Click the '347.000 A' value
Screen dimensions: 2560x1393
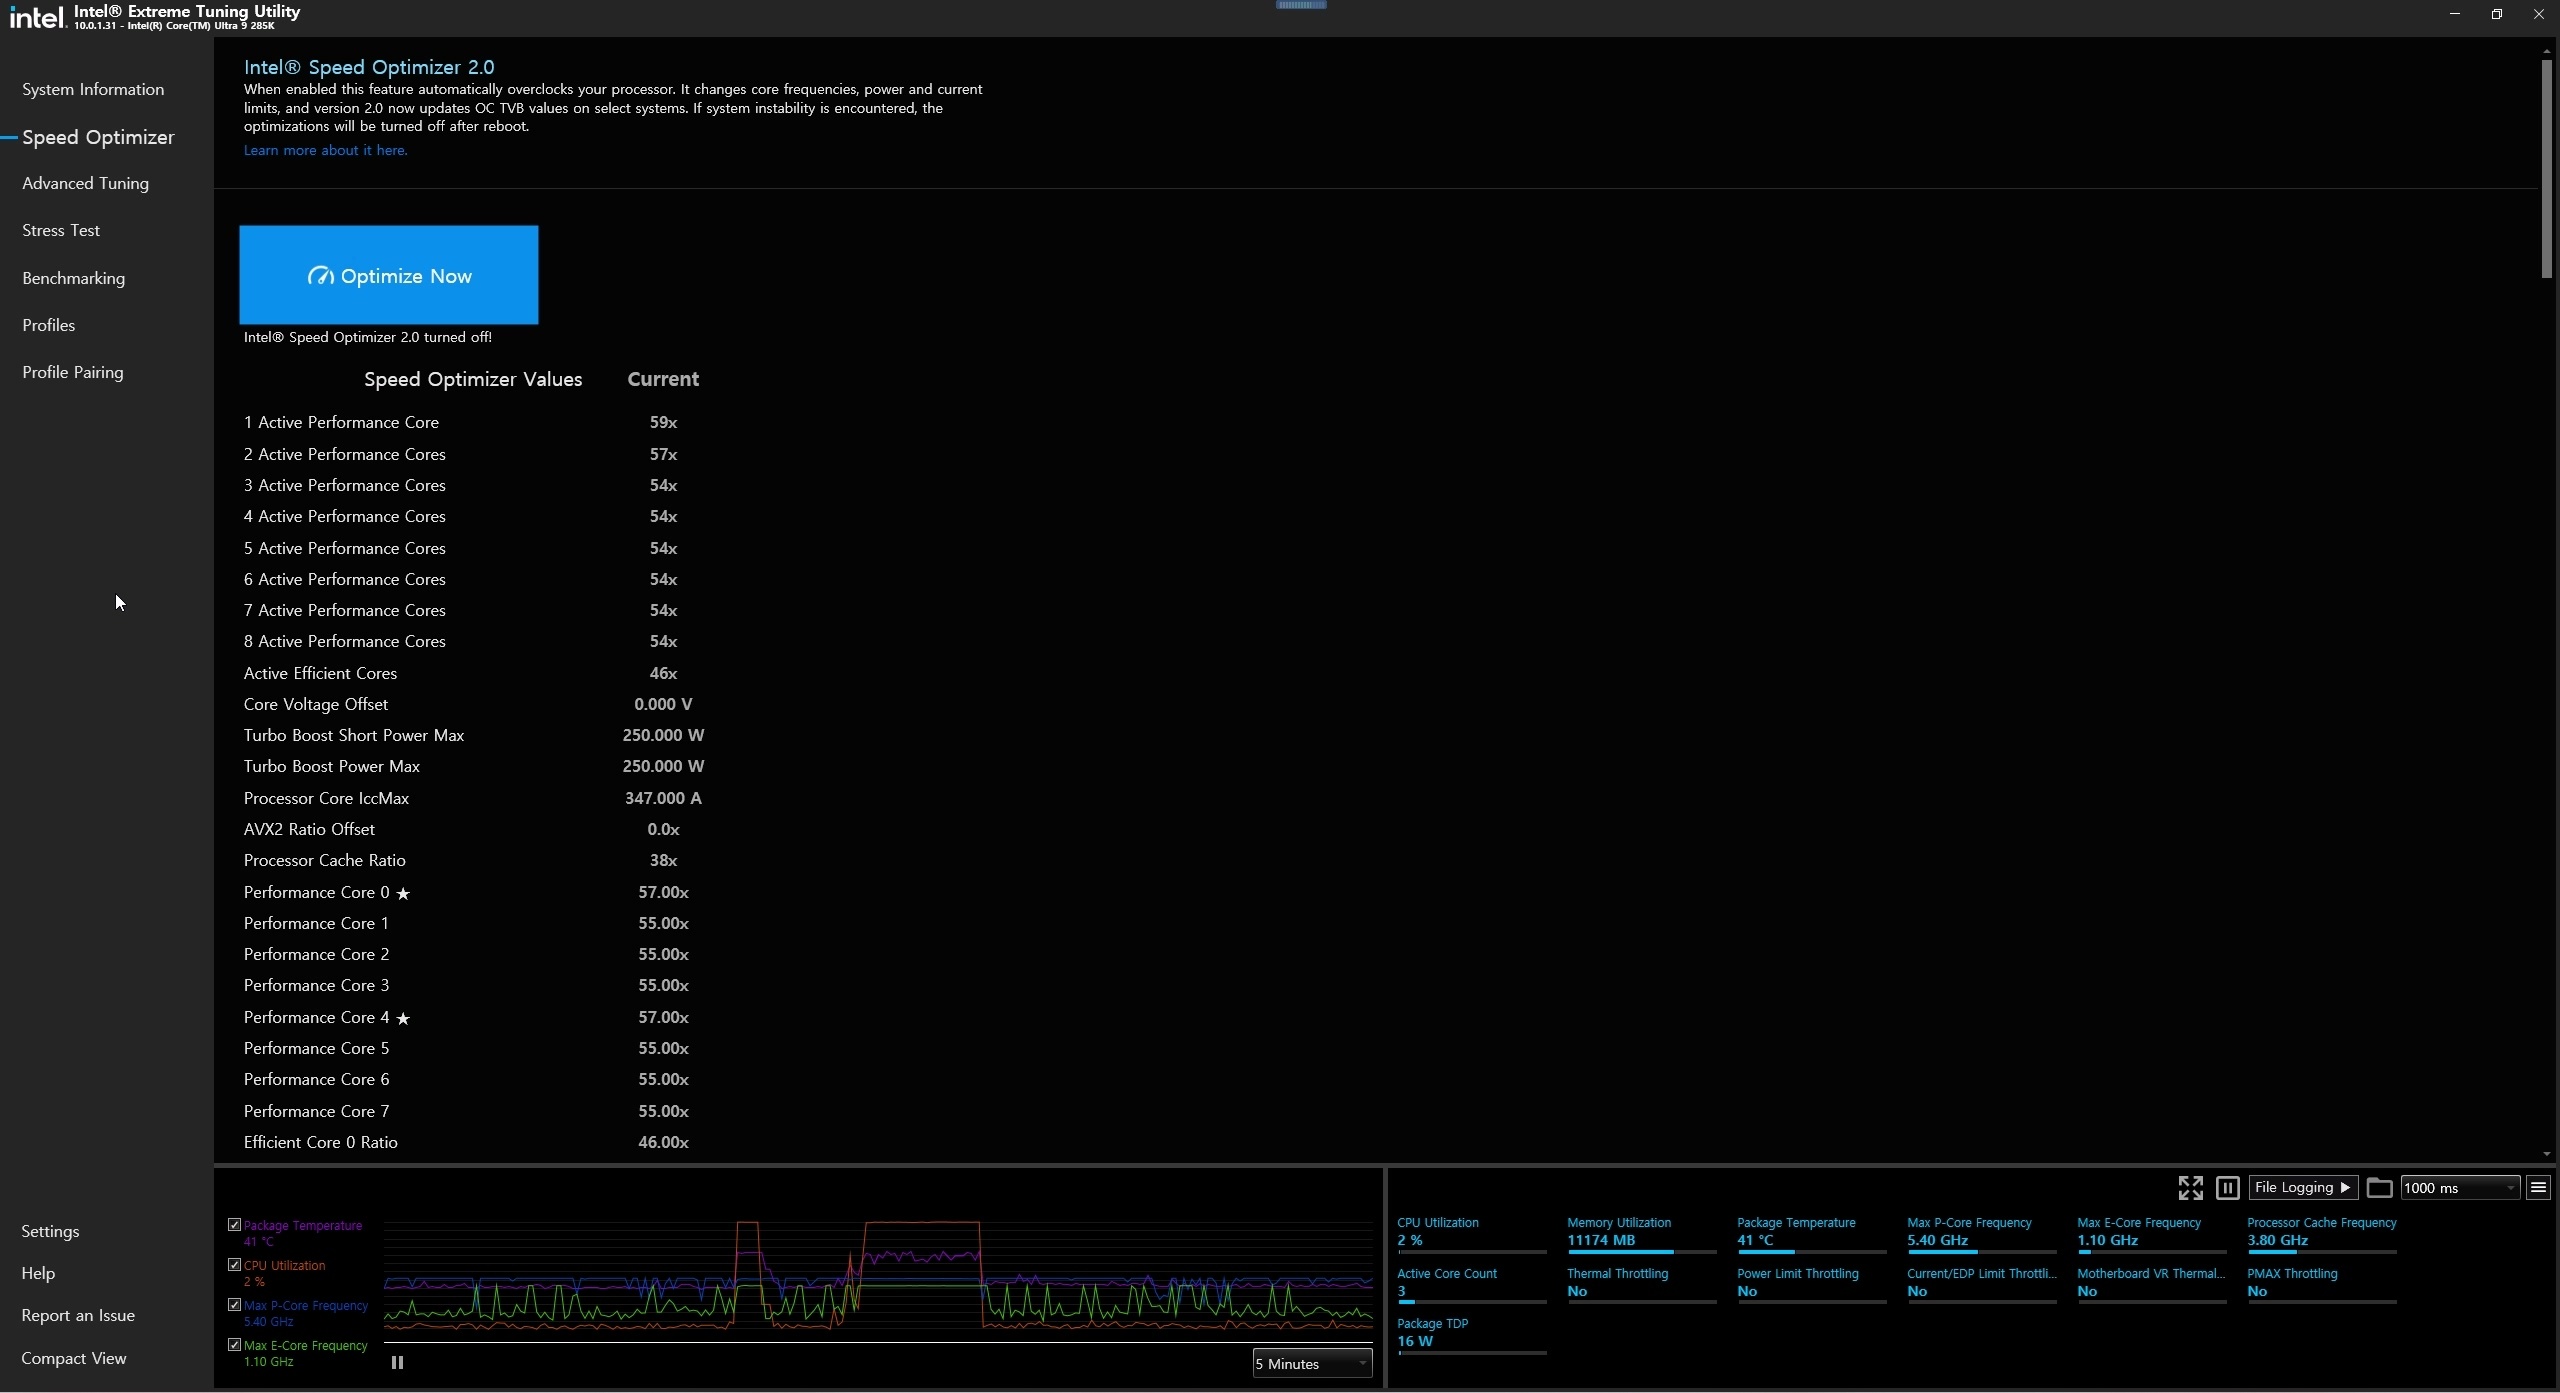coord(663,798)
